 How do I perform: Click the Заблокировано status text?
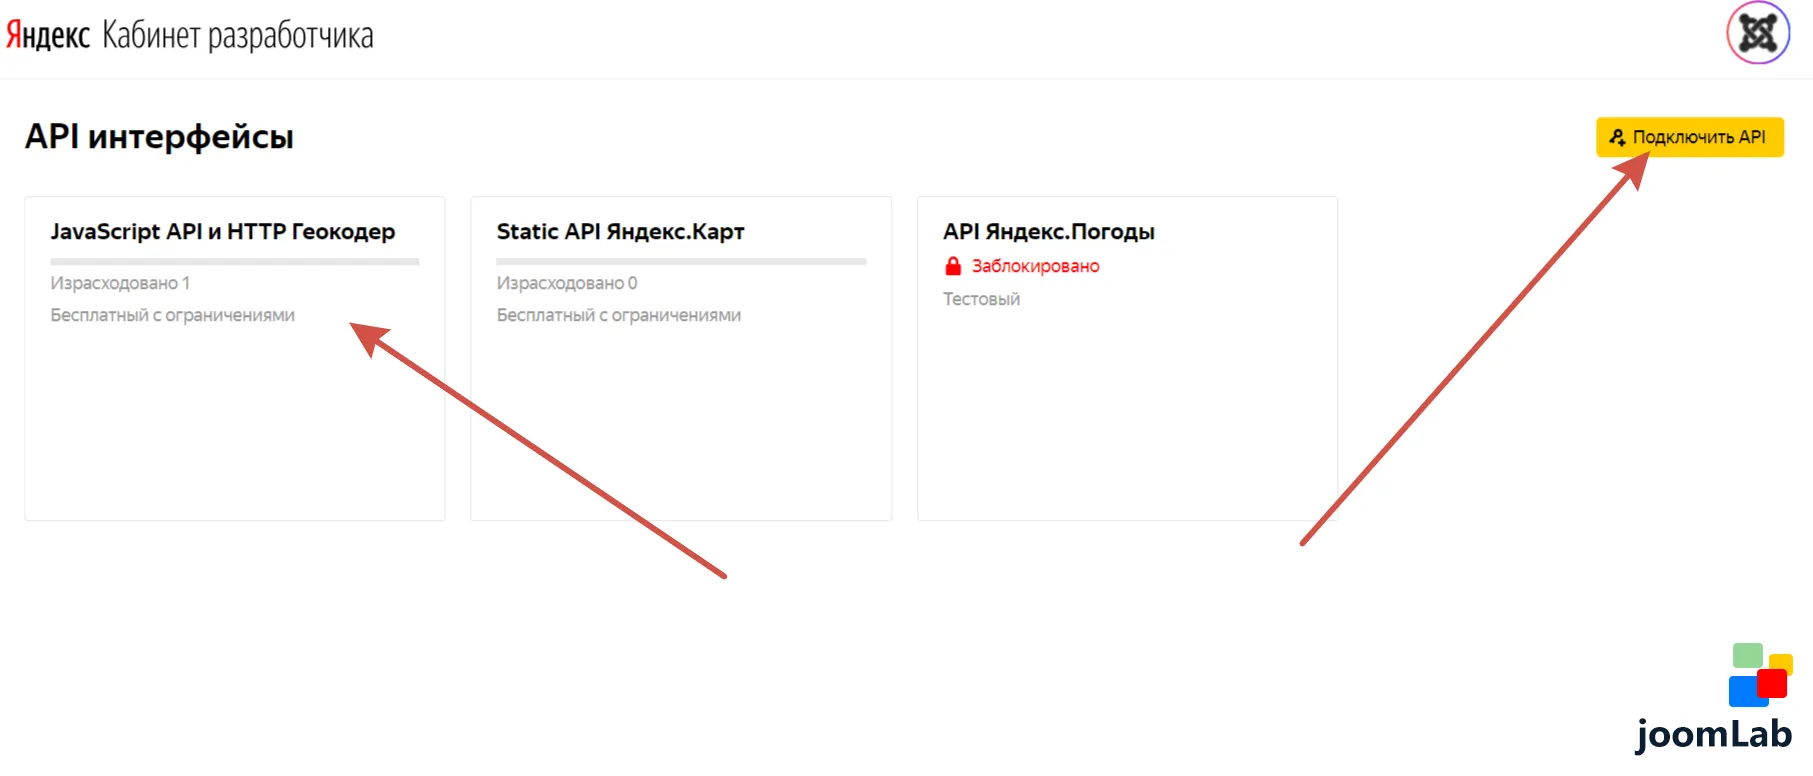(1035, 266)
